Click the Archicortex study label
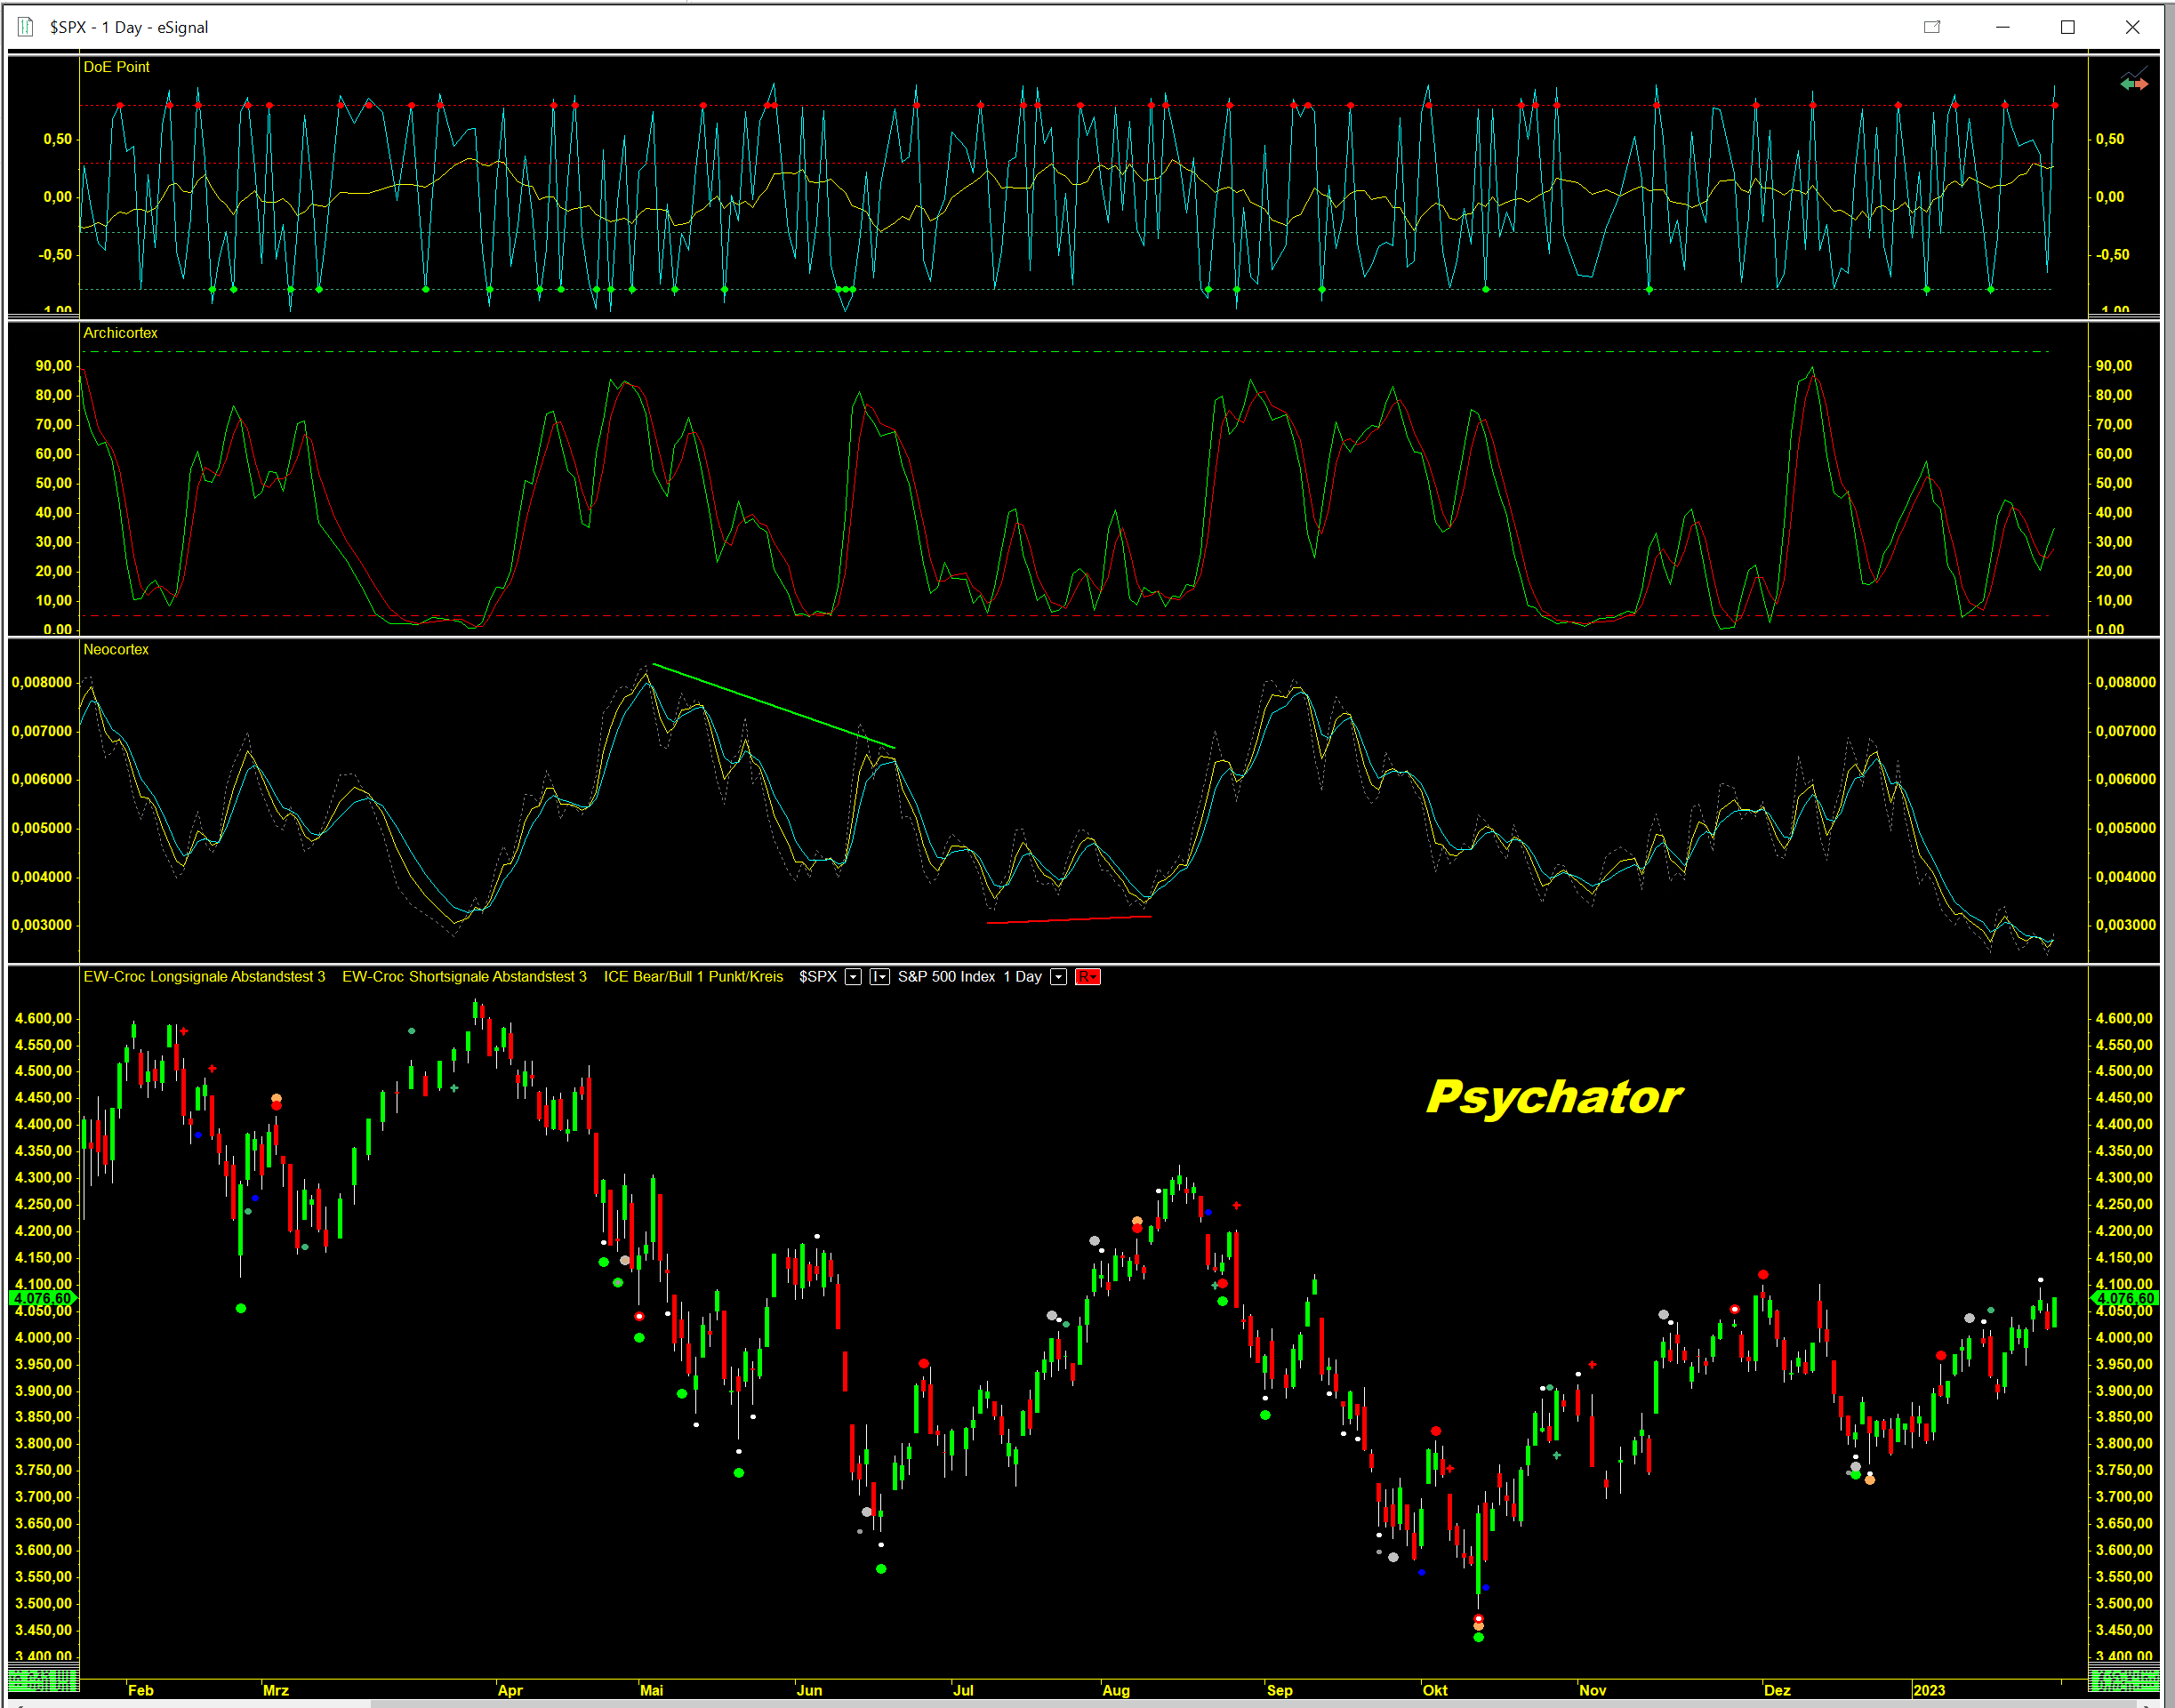2175x1708 pixels. click(120, 333)
